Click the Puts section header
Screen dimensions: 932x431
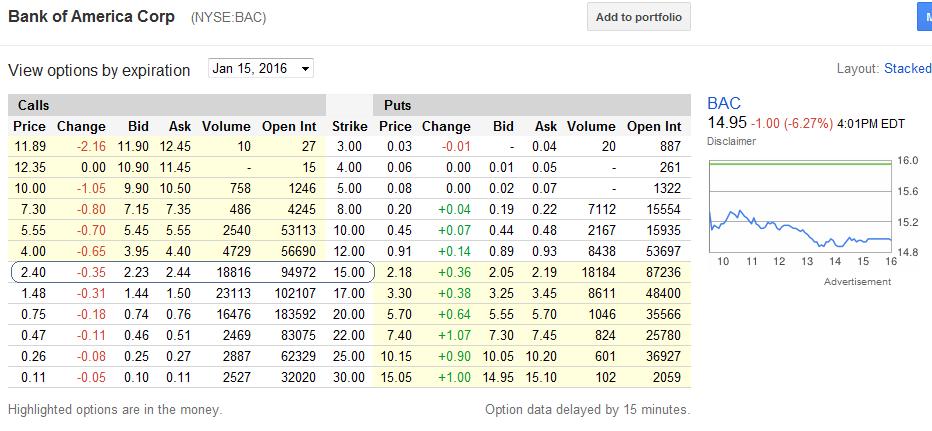click(x=532, y=105)
